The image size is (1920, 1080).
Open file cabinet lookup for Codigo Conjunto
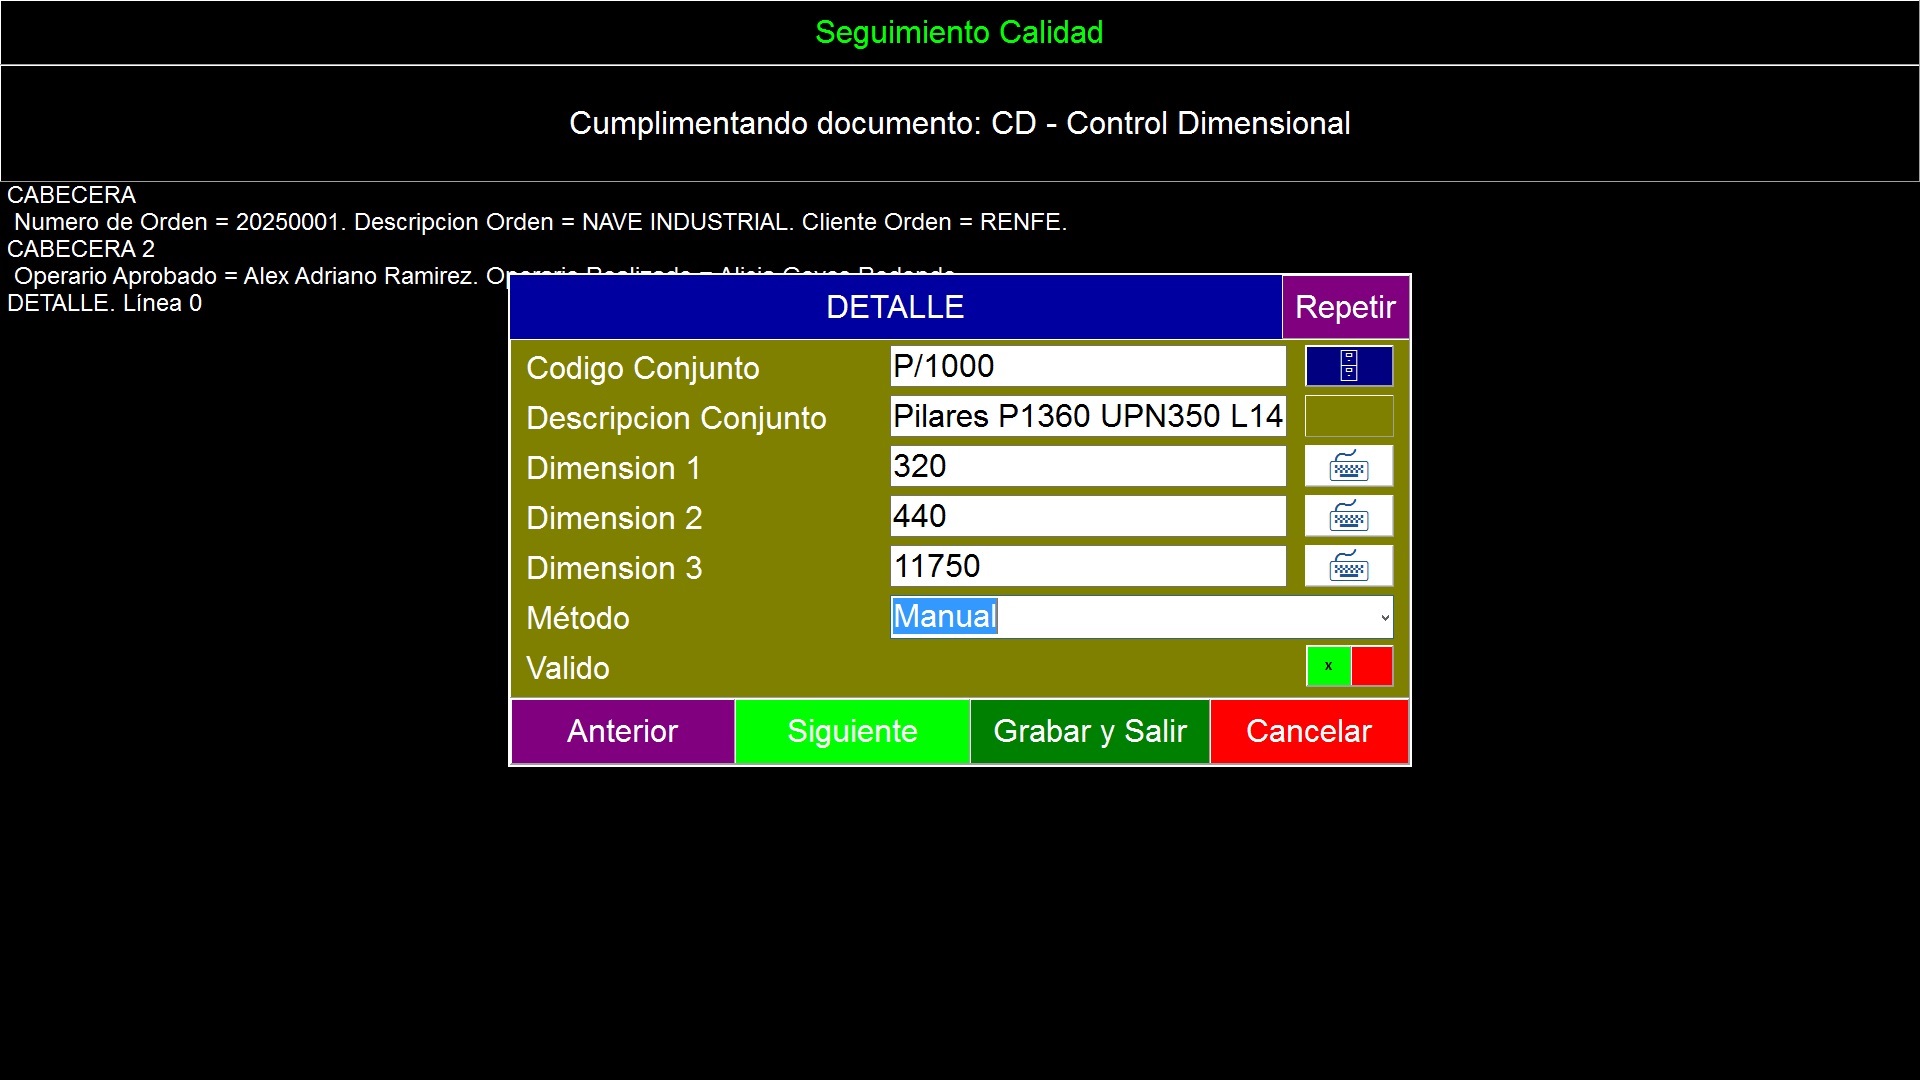pos(1348,366)
